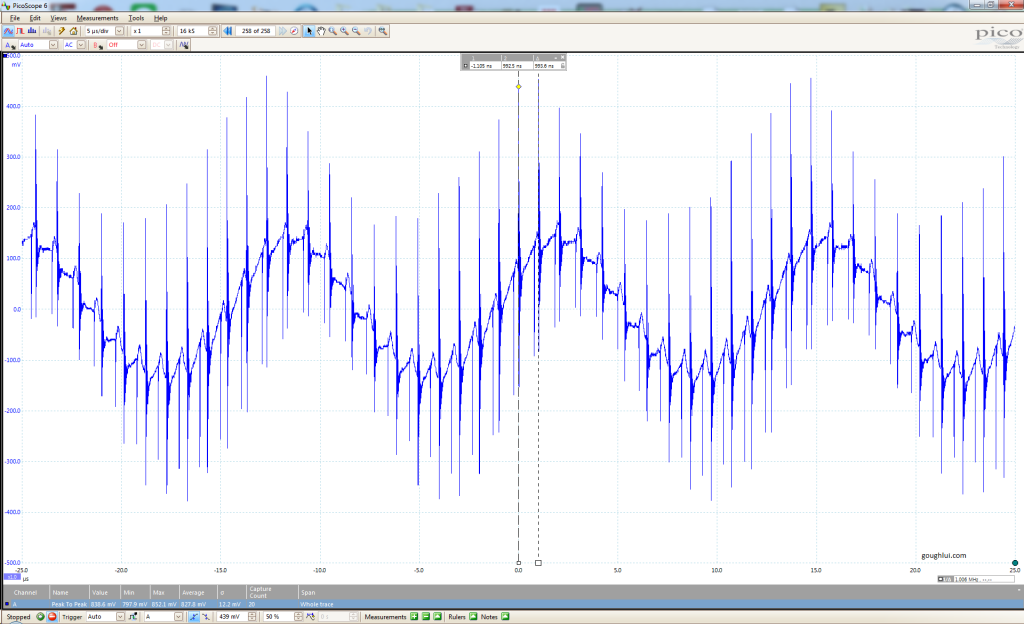
Task: Open the Edit menu
Action: click(x=35, y=18)
